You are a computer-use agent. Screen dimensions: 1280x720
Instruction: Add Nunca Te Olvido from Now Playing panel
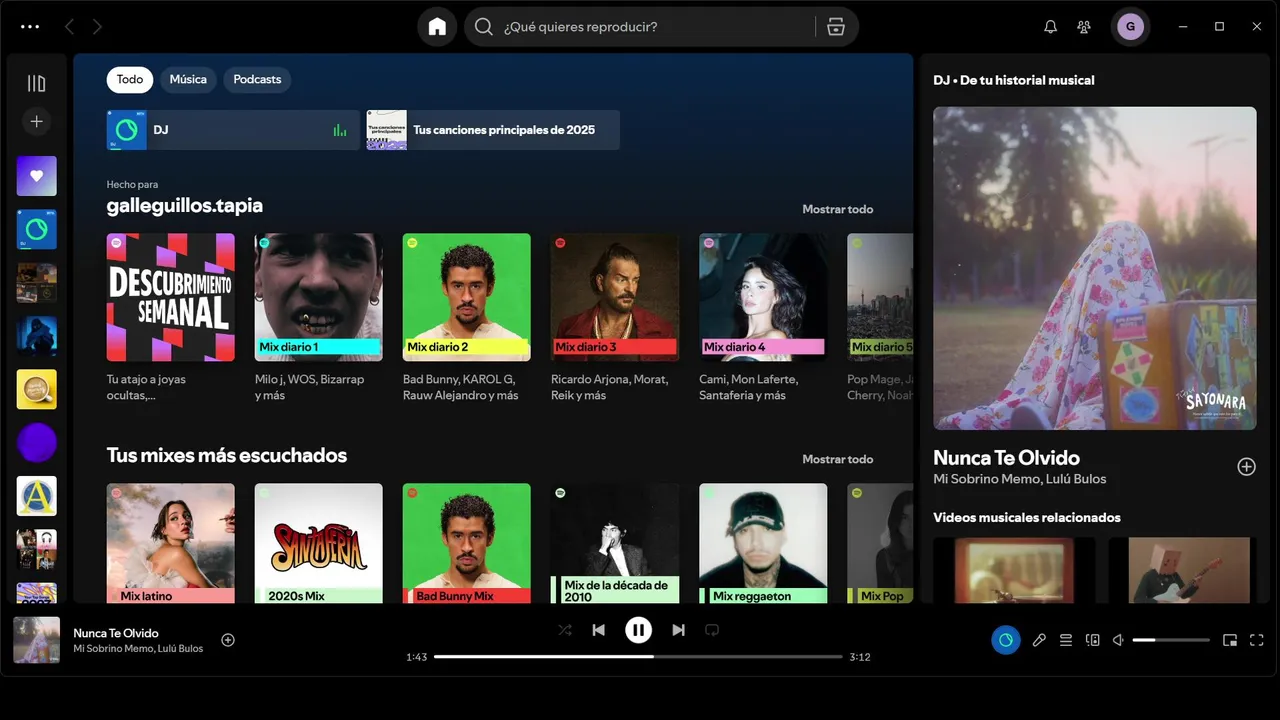[x=1246, y=466]
